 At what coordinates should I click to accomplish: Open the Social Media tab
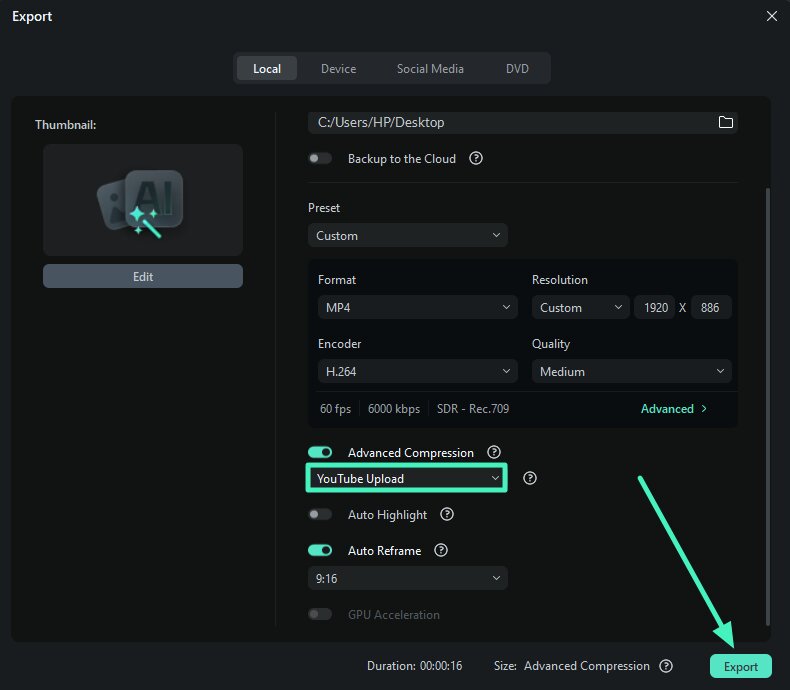pyautogui.click(x=430, y=68)
